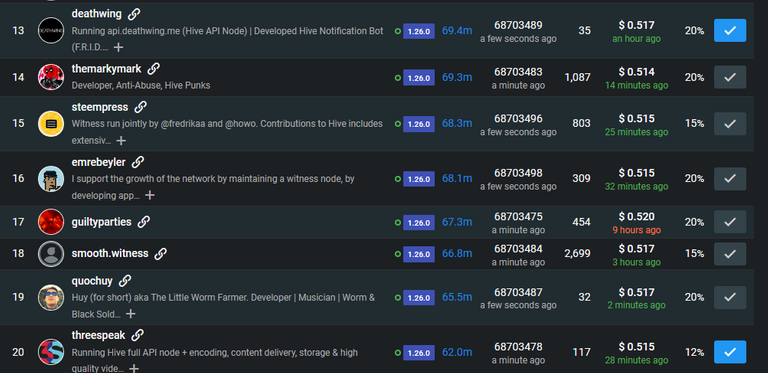
Task: Open guiltyparties' 67.3m votes
Action: 457,222
